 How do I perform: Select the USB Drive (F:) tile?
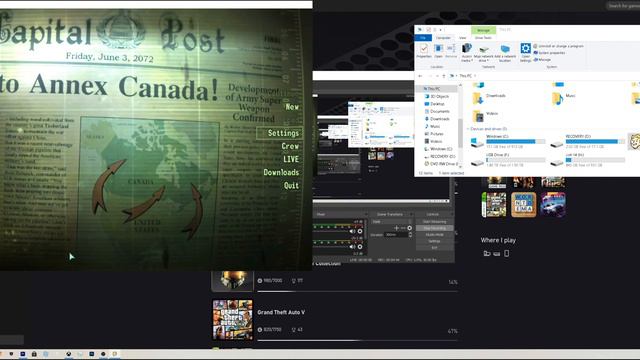coord(508,160)
